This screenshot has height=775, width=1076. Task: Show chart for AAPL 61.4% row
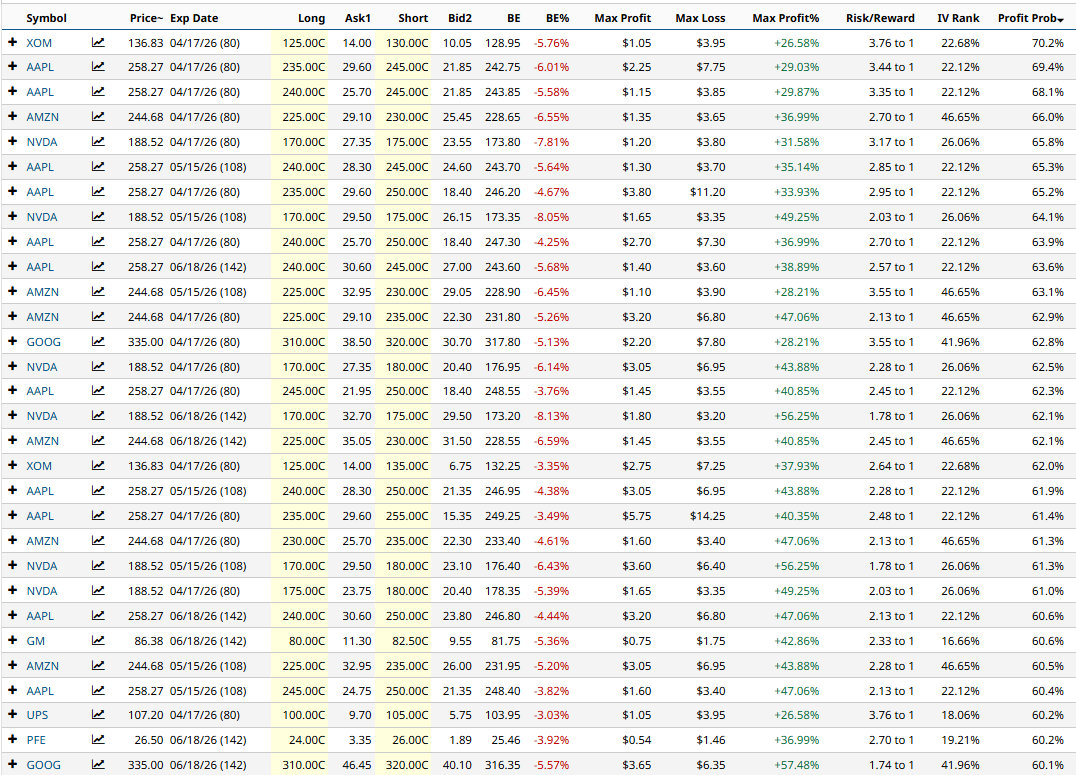point(98,516)
